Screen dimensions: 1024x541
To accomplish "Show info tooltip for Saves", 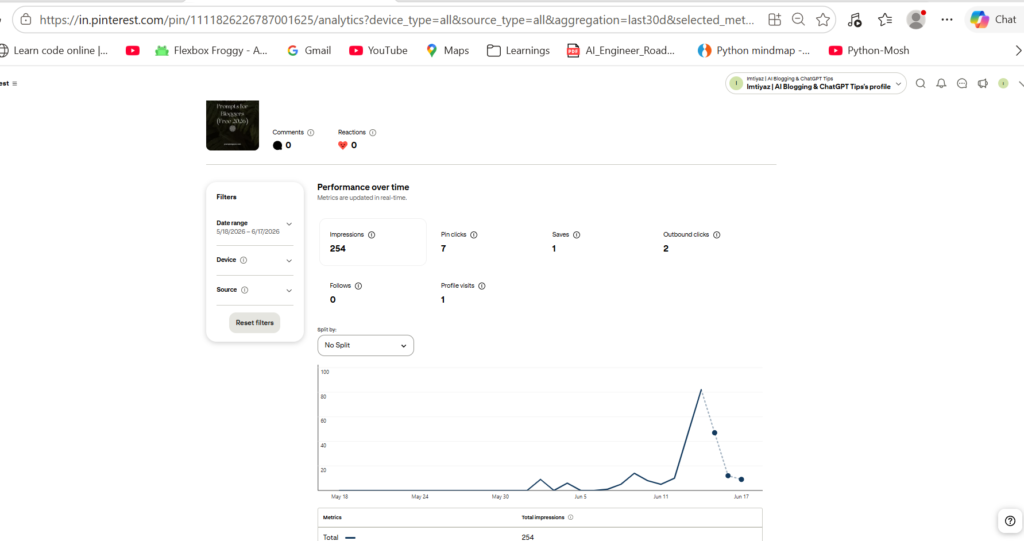I will tap(577, 235).
